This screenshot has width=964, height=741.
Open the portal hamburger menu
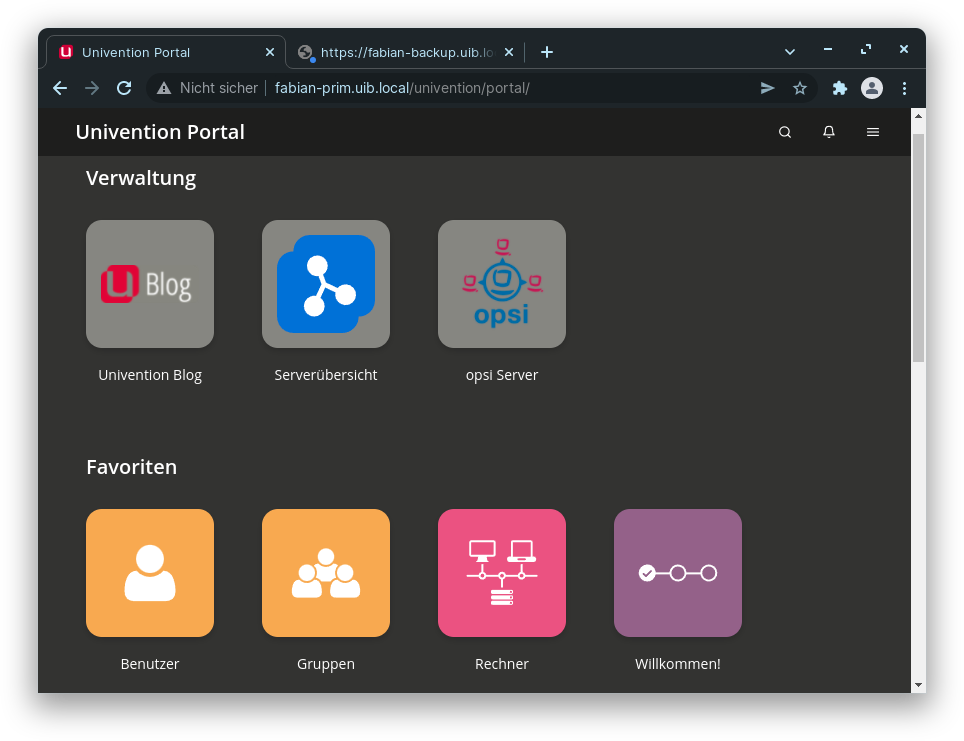point(873,132)
